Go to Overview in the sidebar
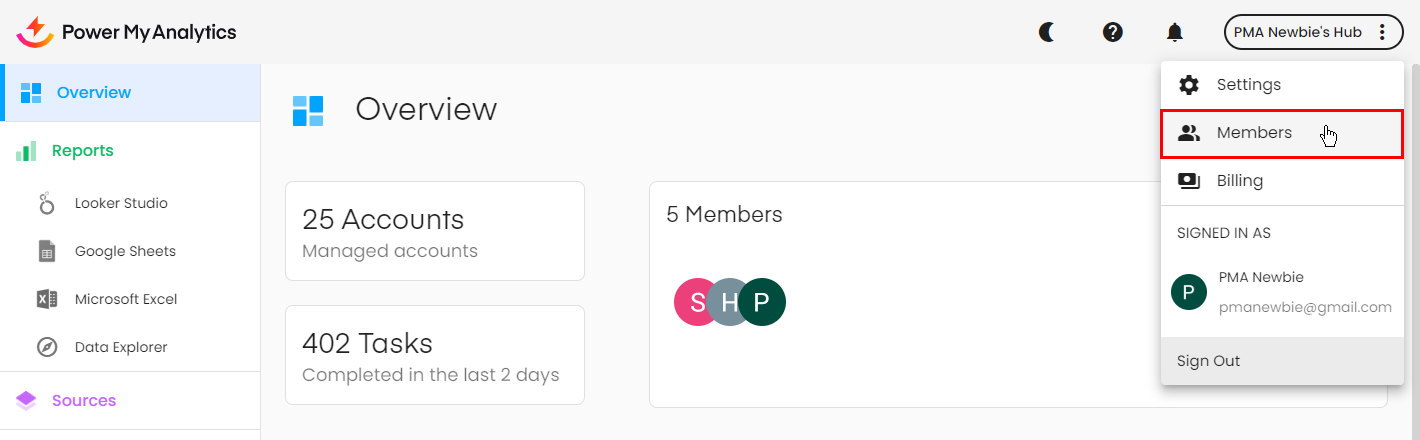 93,93
